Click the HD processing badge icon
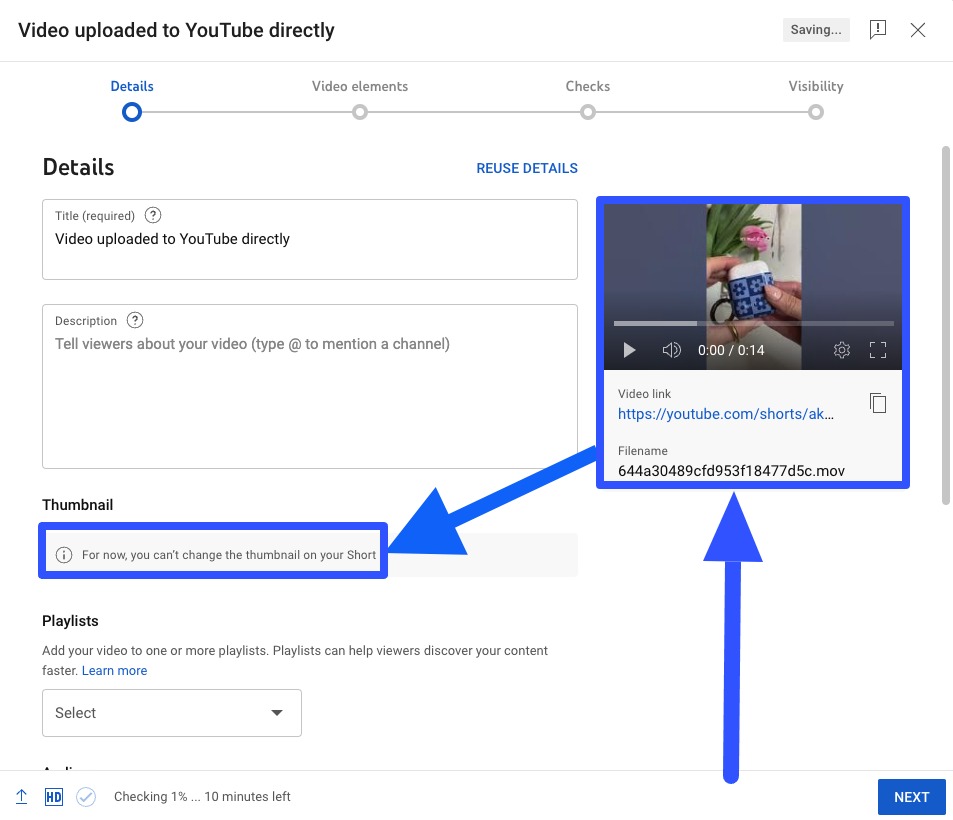Viewport: 953px width, 820px height. coord(53,796)
